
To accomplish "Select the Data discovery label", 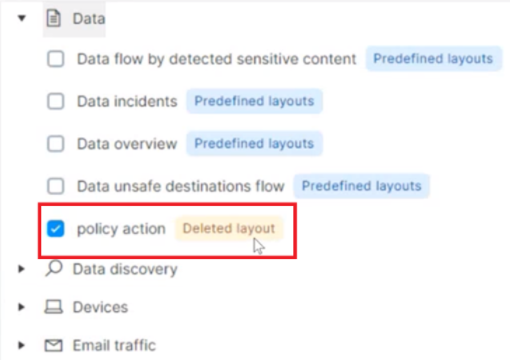I will click(x=125, y=269).
